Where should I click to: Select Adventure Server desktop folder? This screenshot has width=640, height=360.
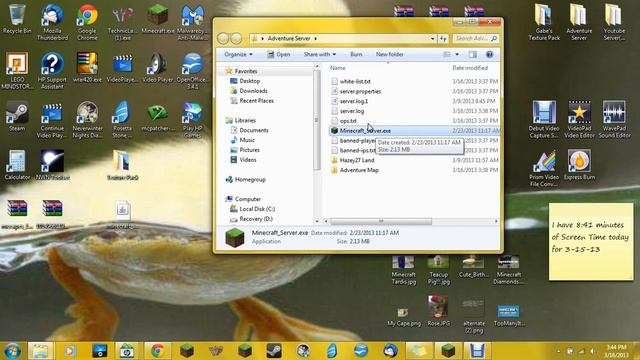coord(579,22)
